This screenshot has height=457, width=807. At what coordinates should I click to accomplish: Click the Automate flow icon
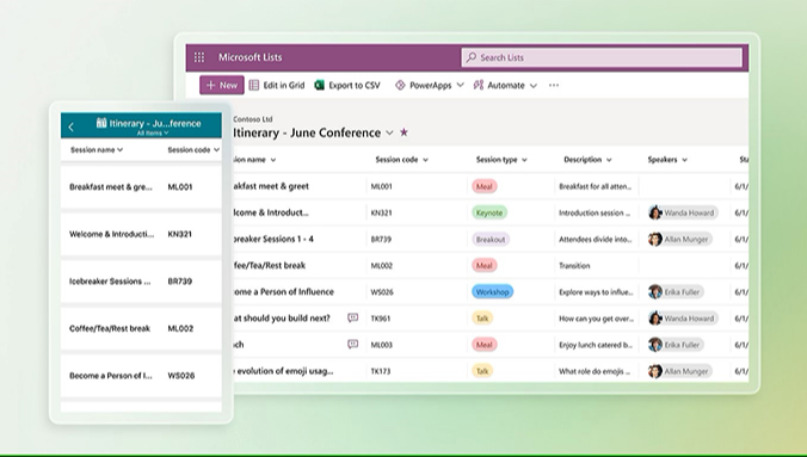478,86
